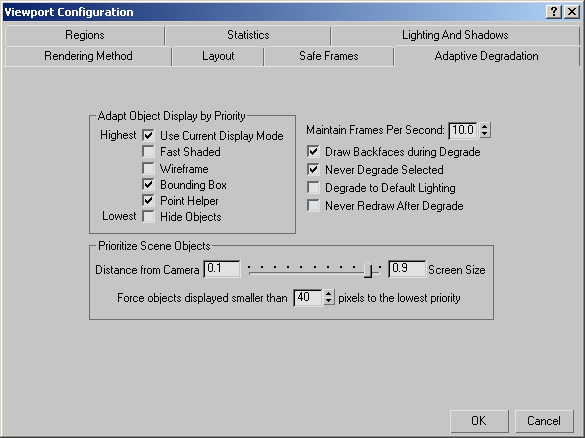The image size is (585, 438).
Task: Click the help question mark button
Action: 554,12
